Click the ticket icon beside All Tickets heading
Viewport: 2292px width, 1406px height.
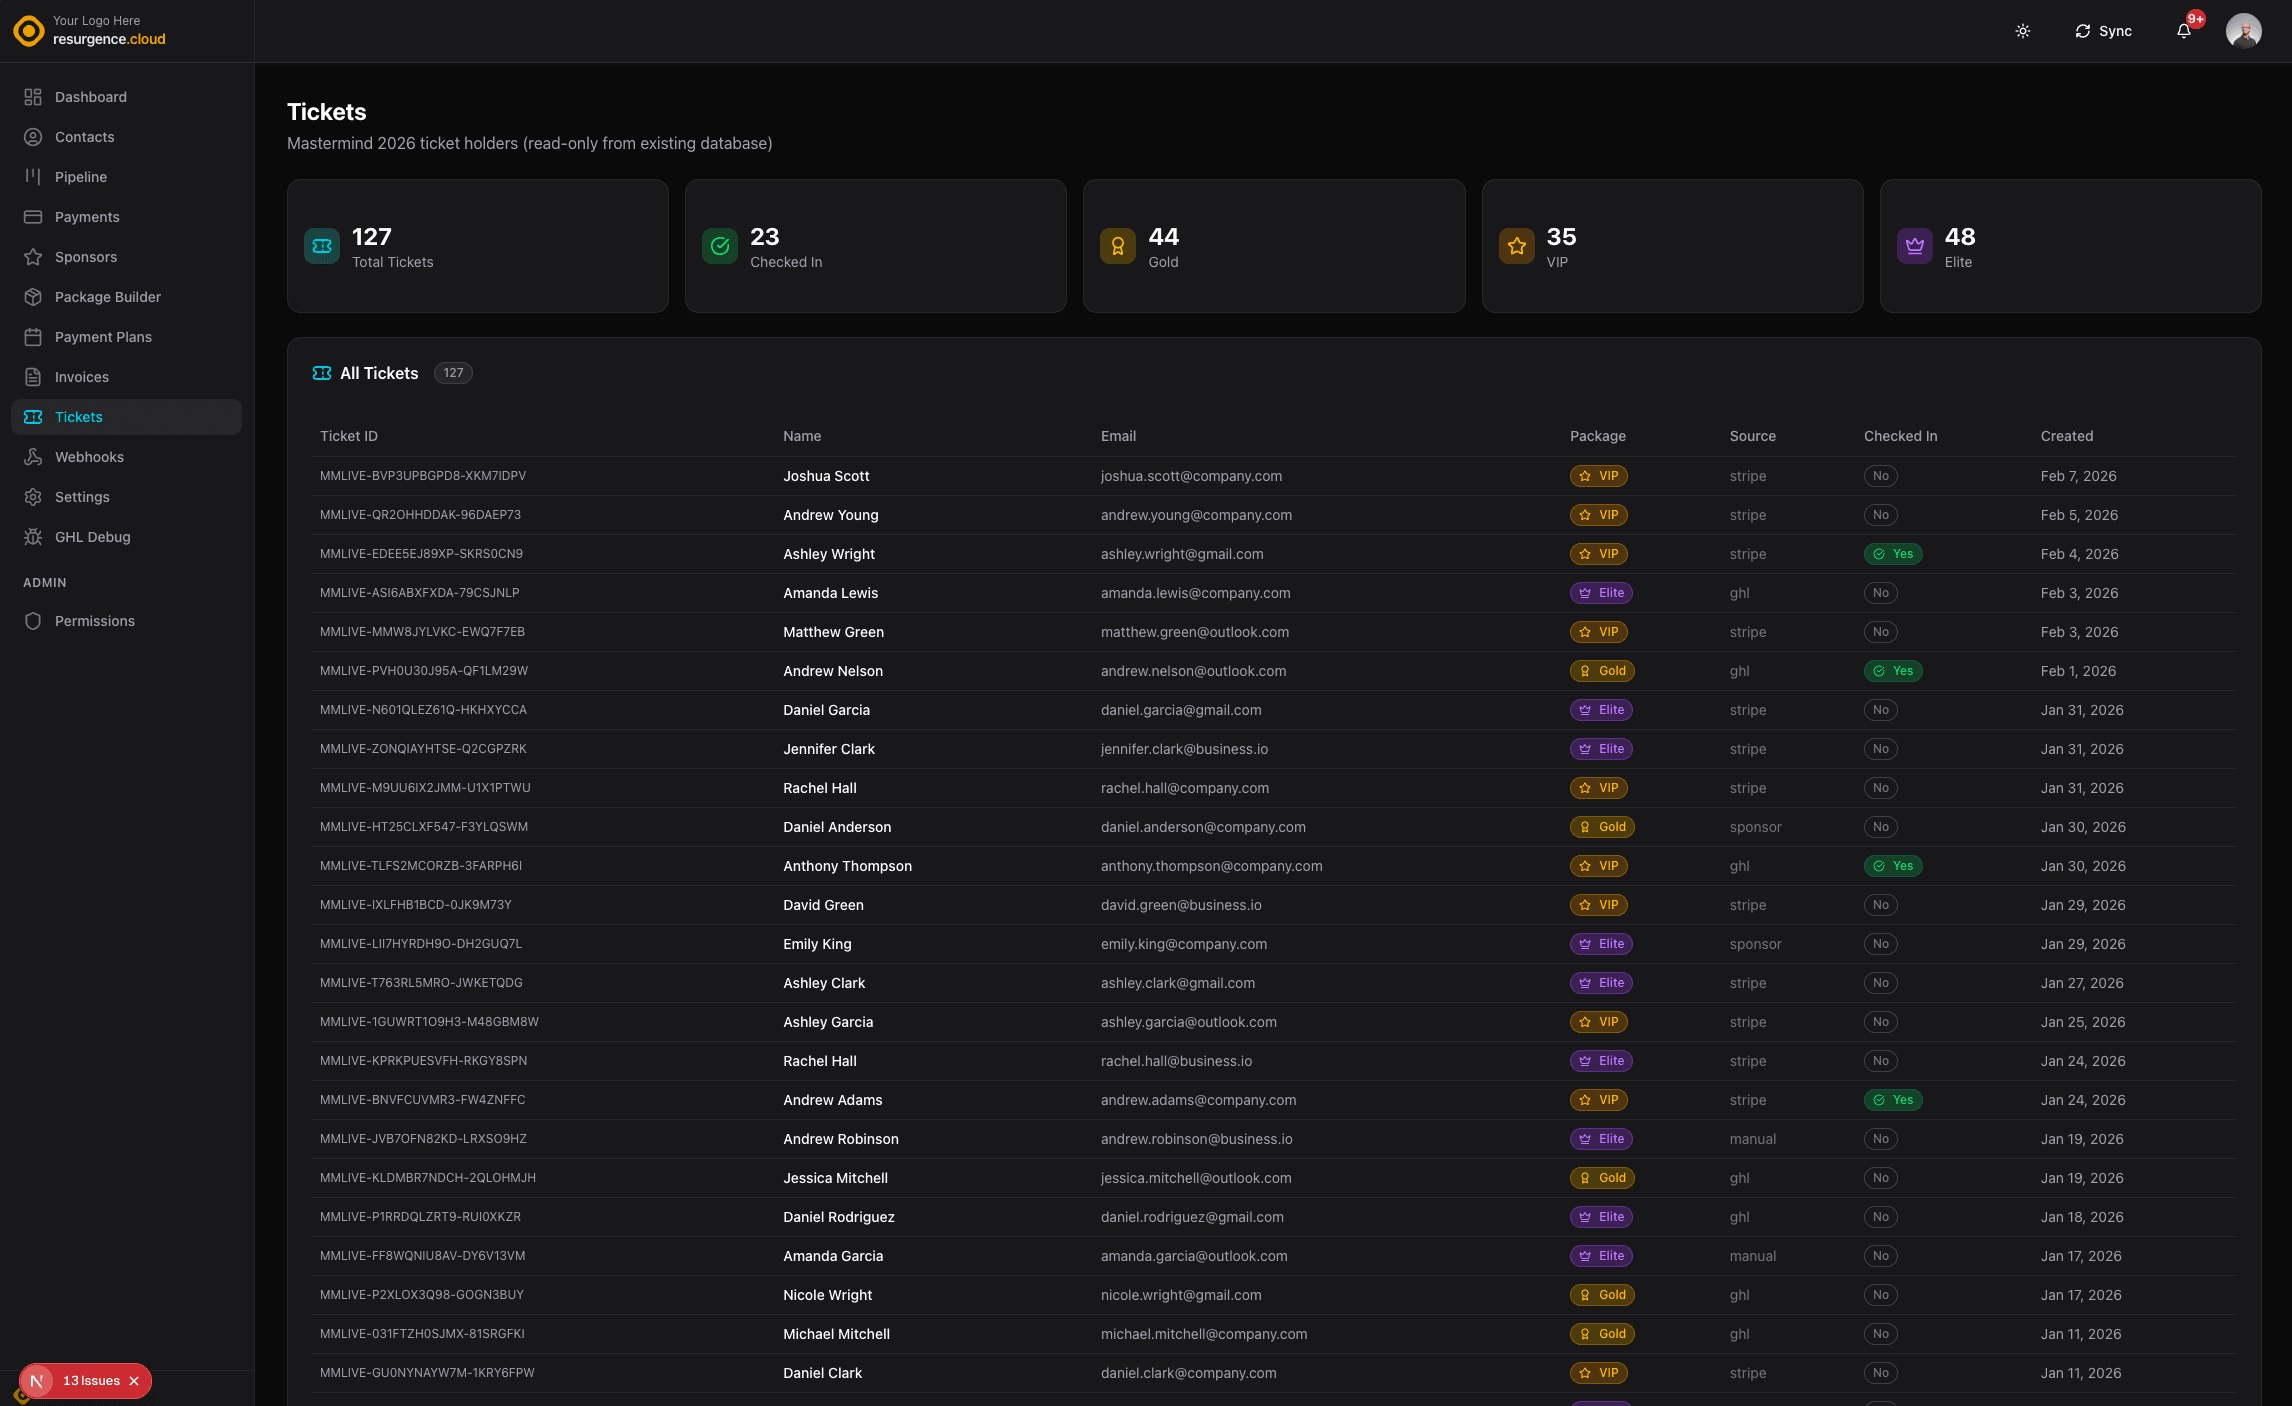(321, 372)
